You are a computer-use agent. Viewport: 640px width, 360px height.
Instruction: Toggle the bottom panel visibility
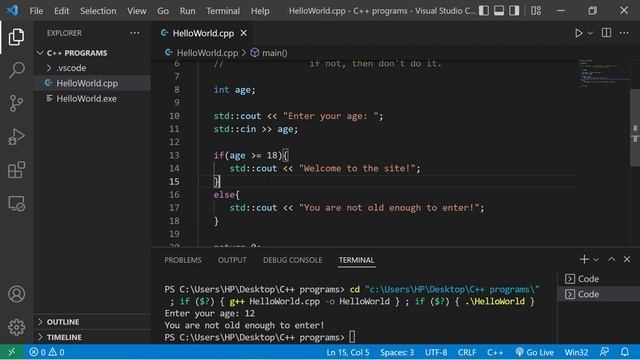pyautogui.click(x=499, y=11)
